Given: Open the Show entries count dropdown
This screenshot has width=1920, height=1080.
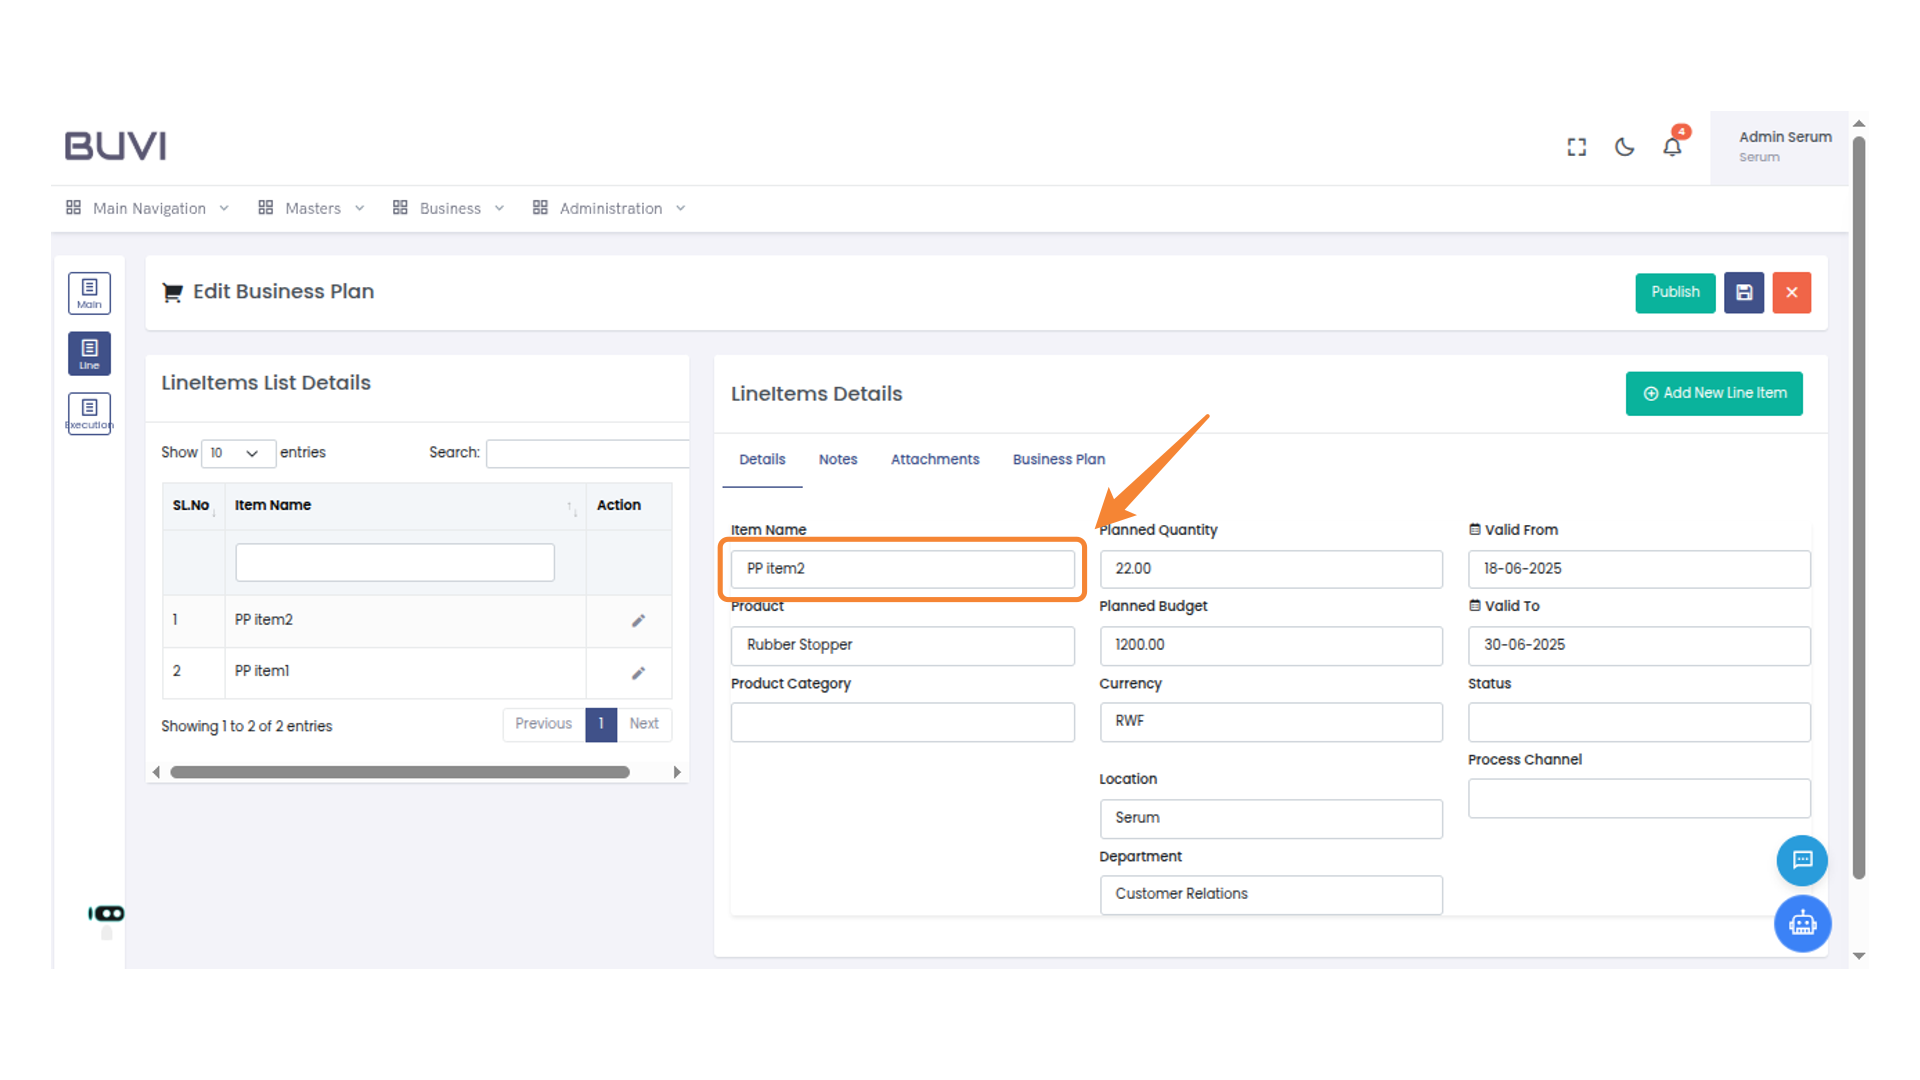Looking at the screenshot, I should (237, 453).
